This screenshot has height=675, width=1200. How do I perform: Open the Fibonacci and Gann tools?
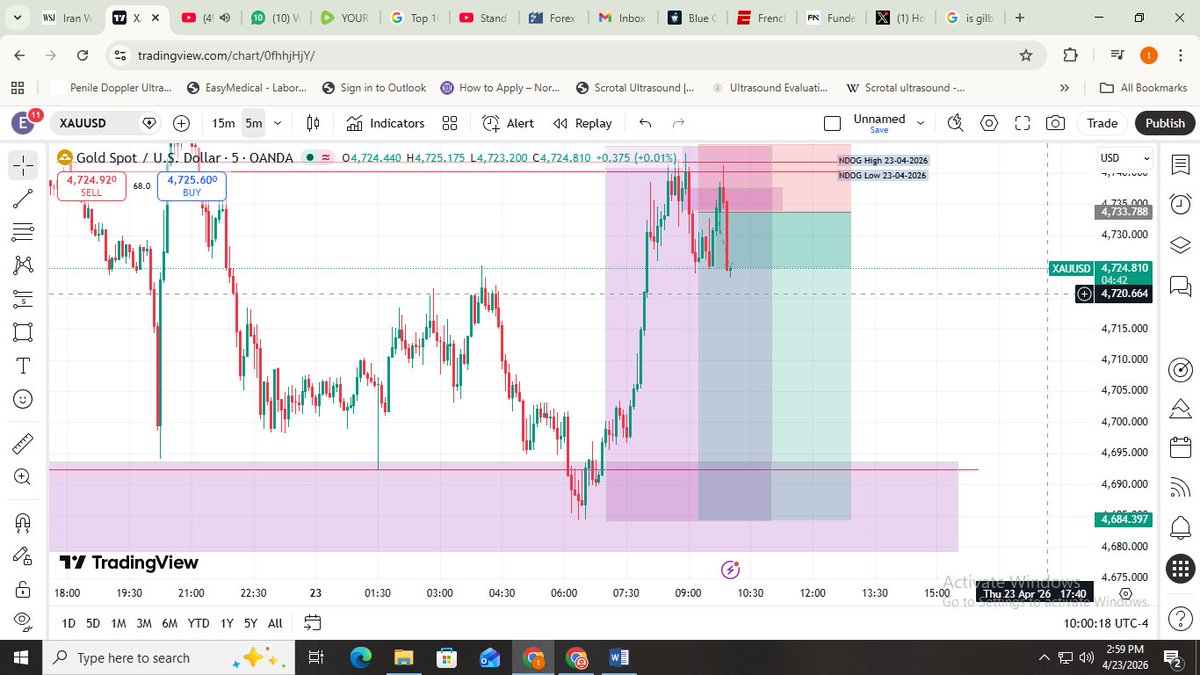pos(24,232)
